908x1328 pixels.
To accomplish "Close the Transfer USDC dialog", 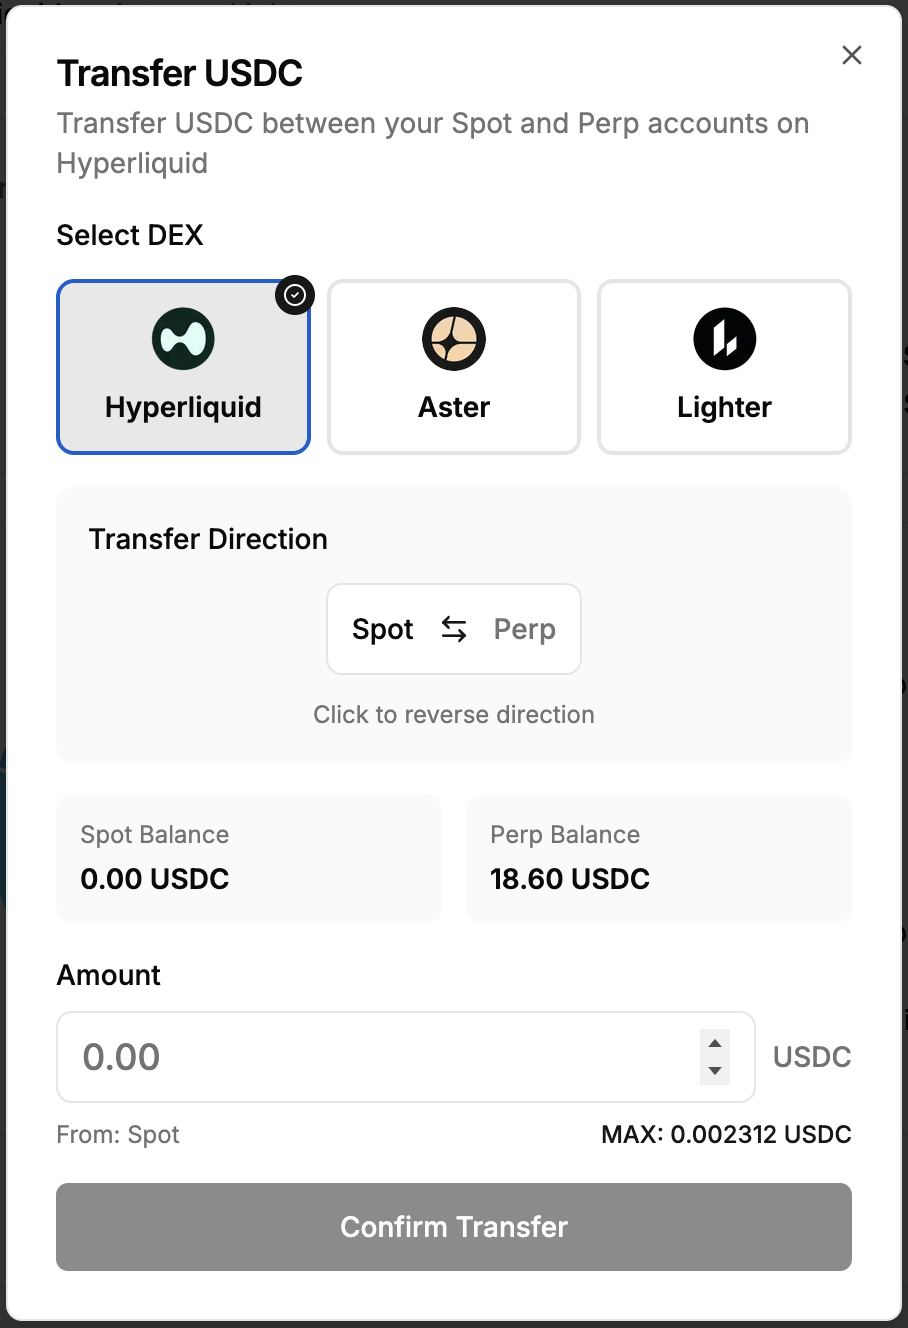I will click(x=852, y=55).
